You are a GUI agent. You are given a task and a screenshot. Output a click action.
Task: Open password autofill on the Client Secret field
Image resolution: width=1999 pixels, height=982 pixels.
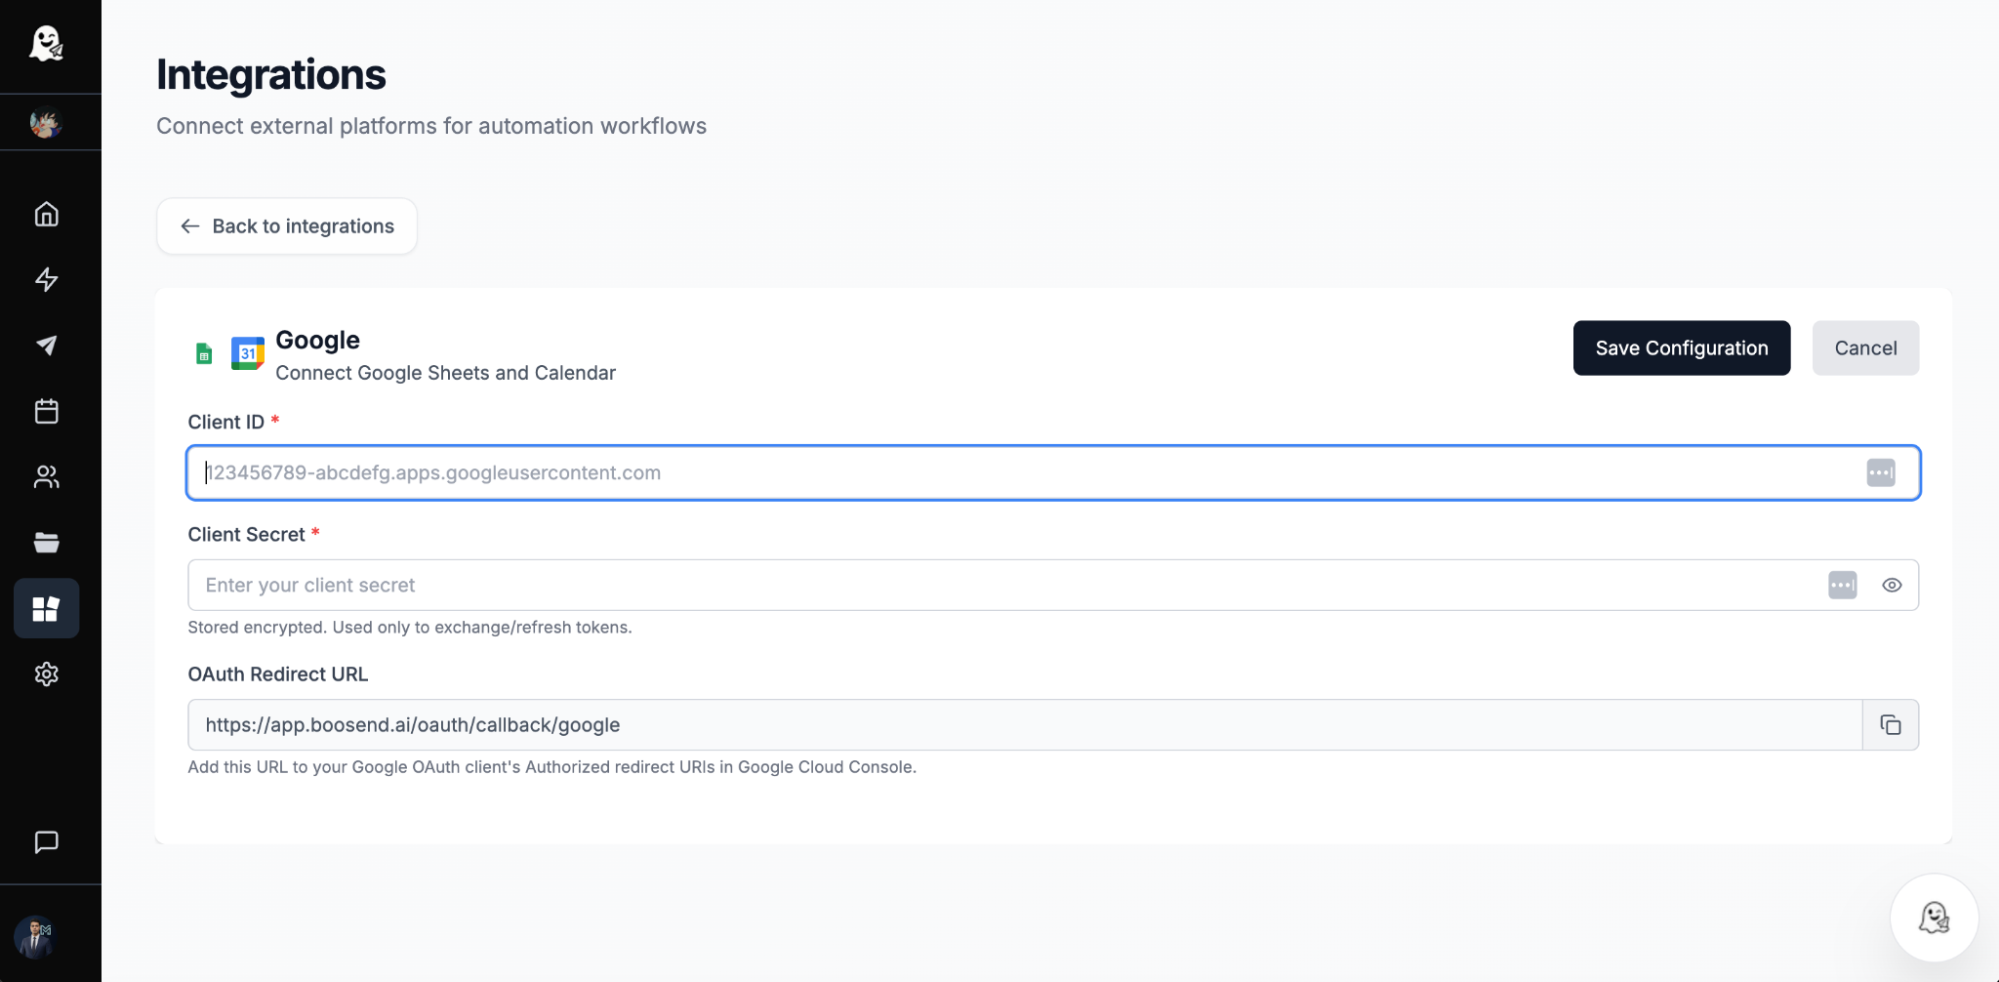click(1841, 585)
